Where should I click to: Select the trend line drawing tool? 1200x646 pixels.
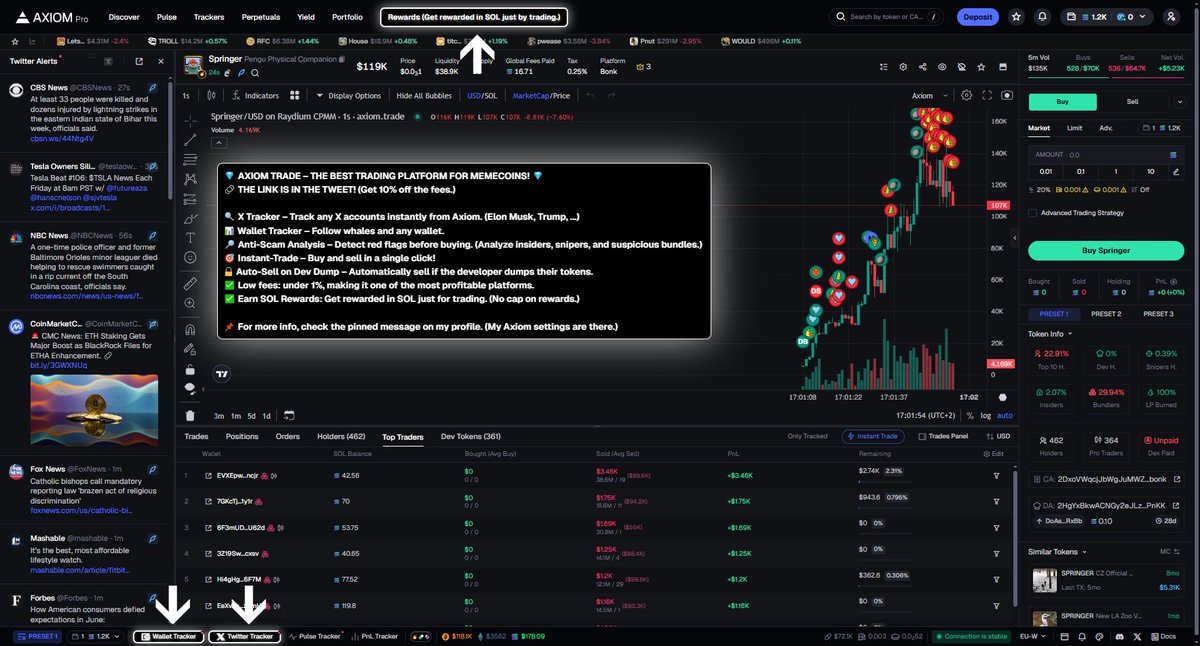190,140
